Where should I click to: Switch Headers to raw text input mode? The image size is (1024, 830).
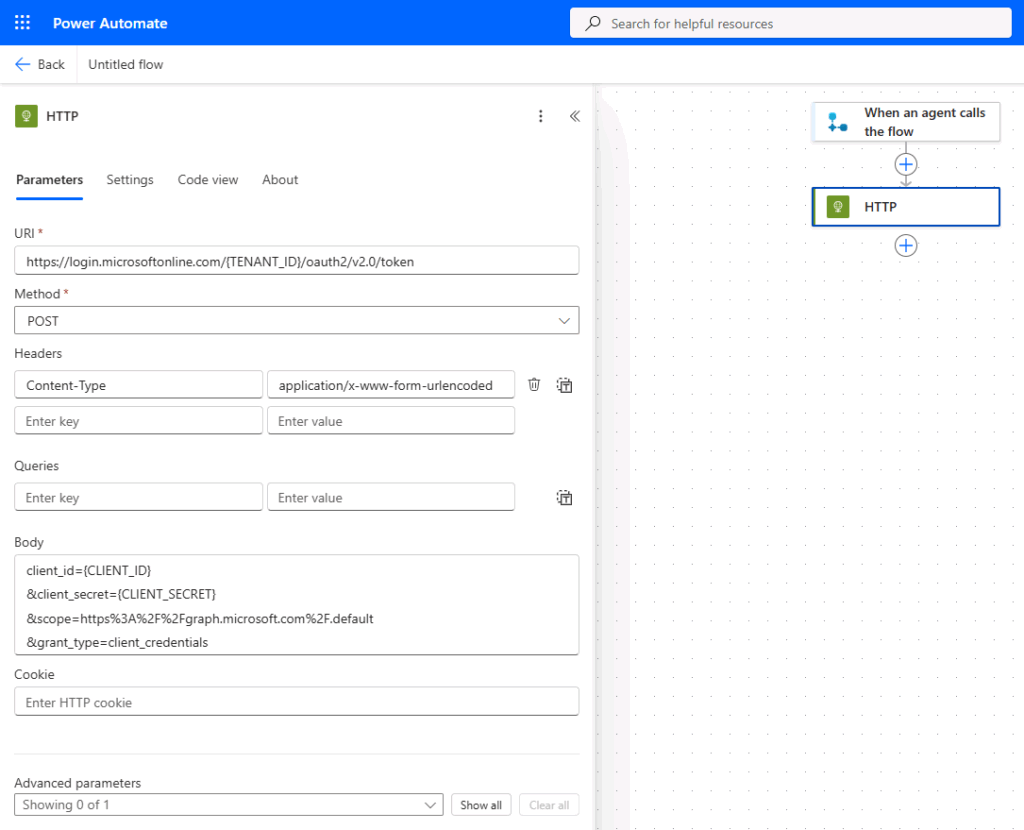(564, 384)
